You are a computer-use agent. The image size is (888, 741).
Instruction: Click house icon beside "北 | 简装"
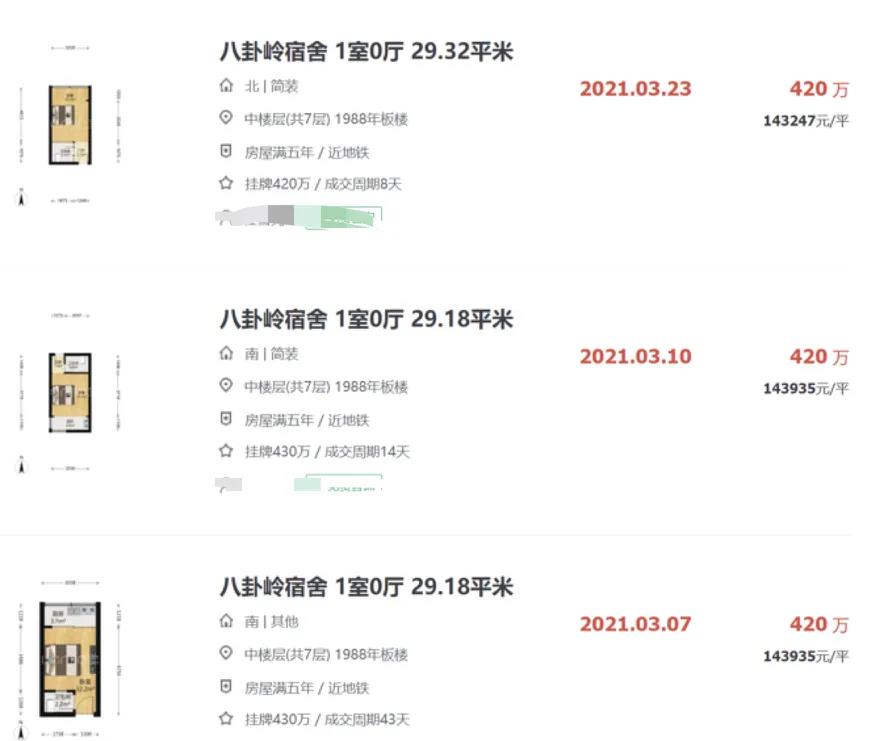click(x=226, y=87)
